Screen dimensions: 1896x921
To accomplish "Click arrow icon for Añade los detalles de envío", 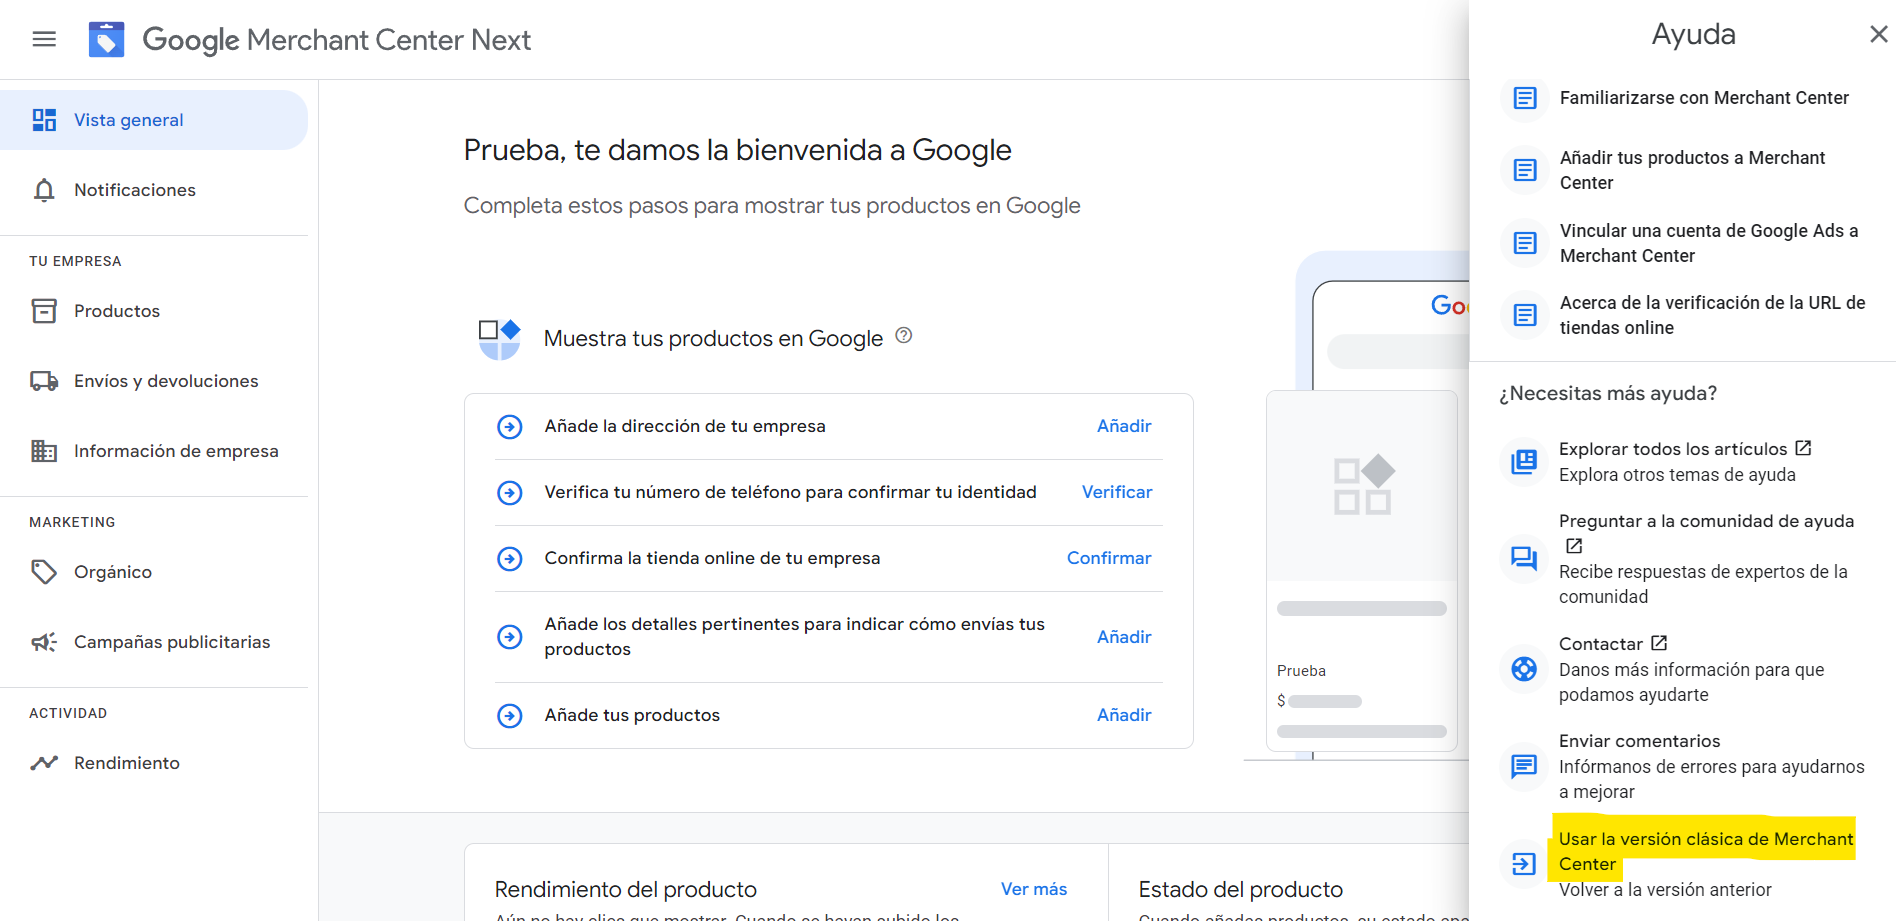I will (x=510, y=637).
